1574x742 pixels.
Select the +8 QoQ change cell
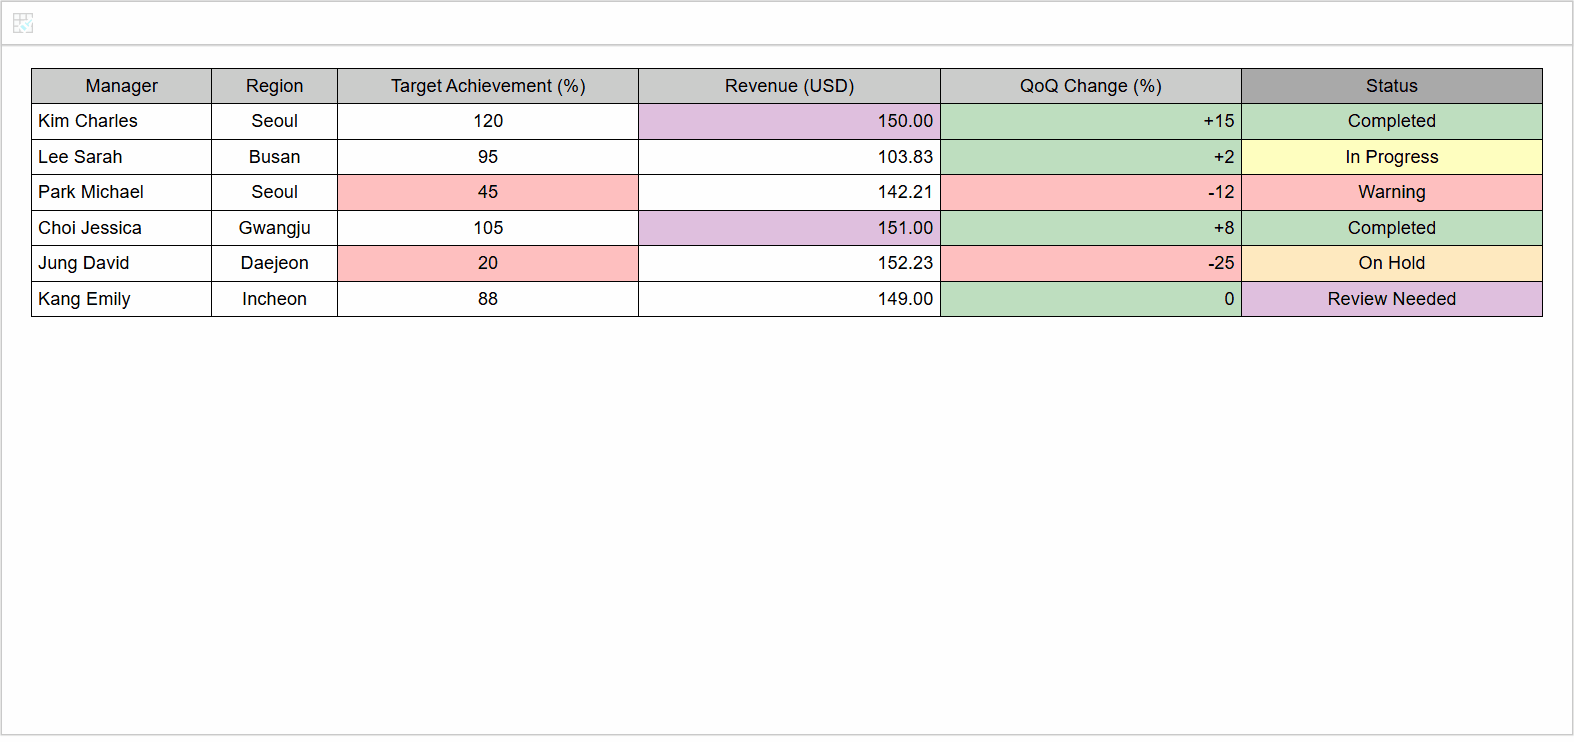pyautogui.click(x=1091, y=228)
